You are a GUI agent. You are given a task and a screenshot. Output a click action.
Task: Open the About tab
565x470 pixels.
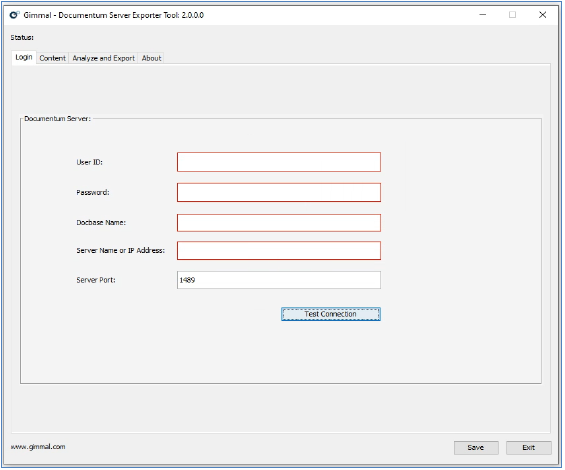[x=151, y=58]
